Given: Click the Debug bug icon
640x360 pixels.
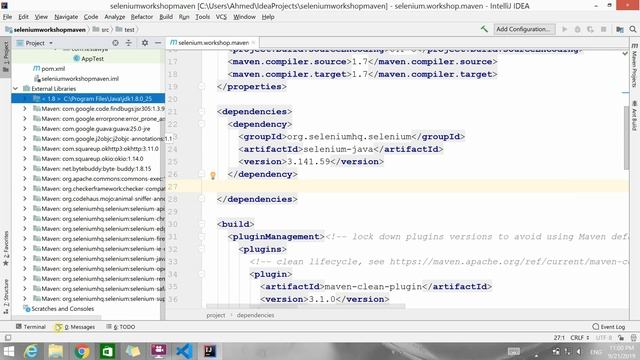Looking at the screenshot, I should pos(578,29).
